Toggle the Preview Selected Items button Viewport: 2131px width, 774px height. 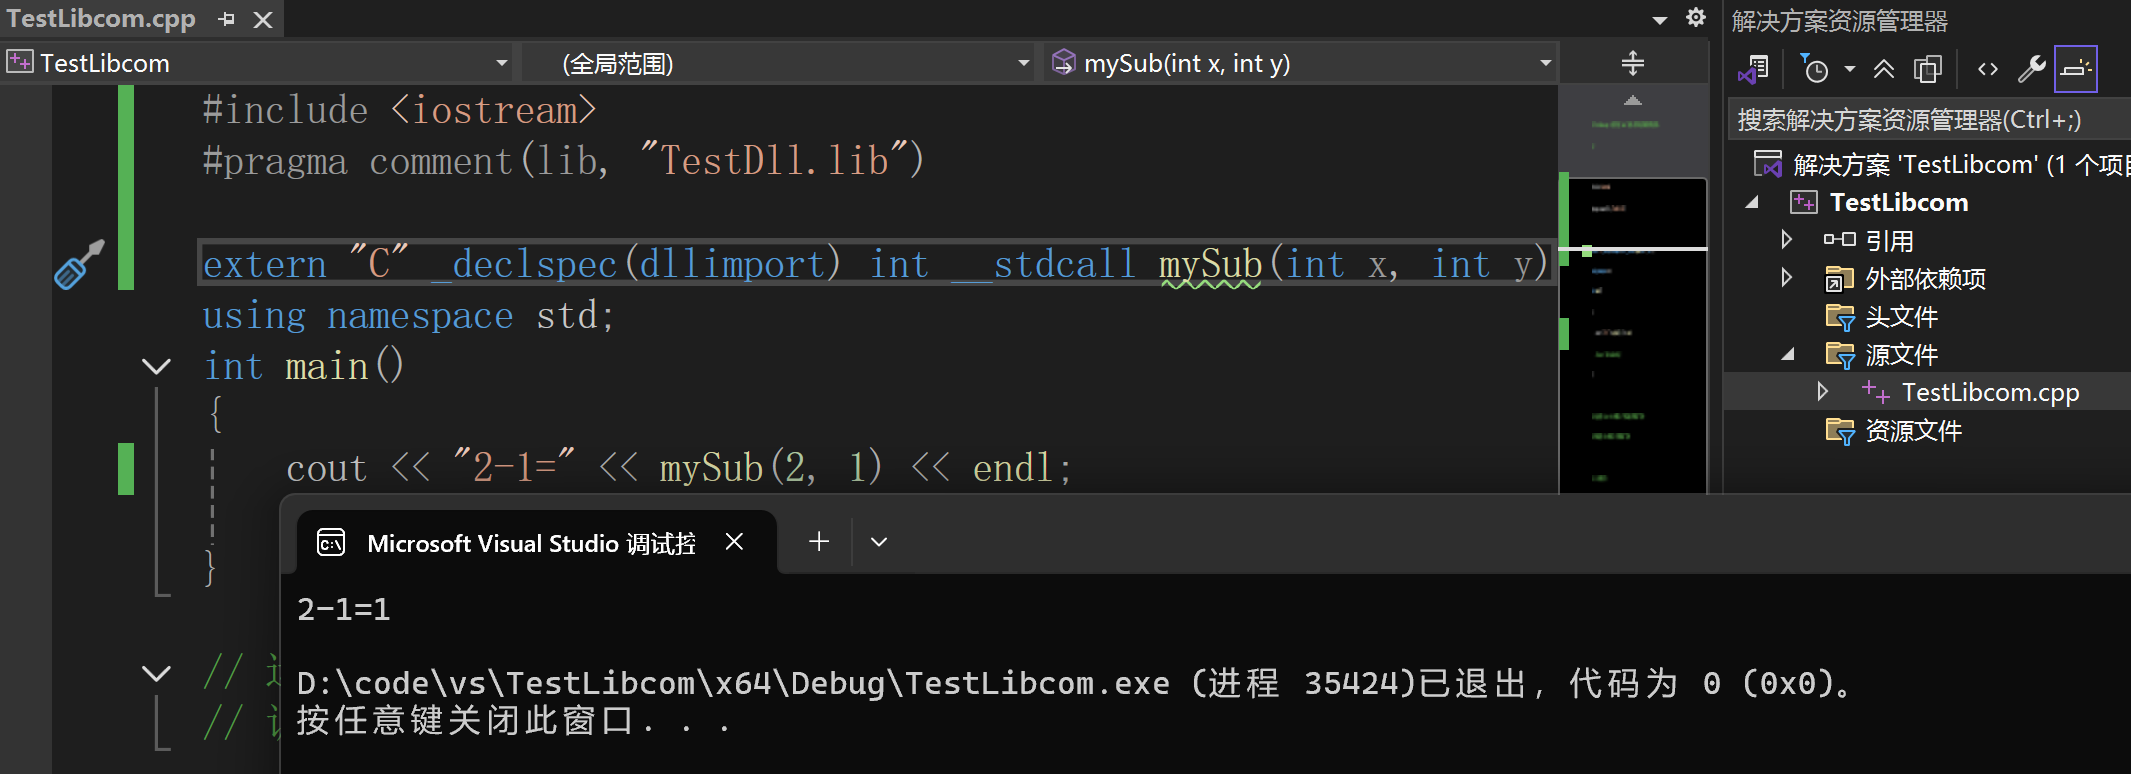[2076, 69]
